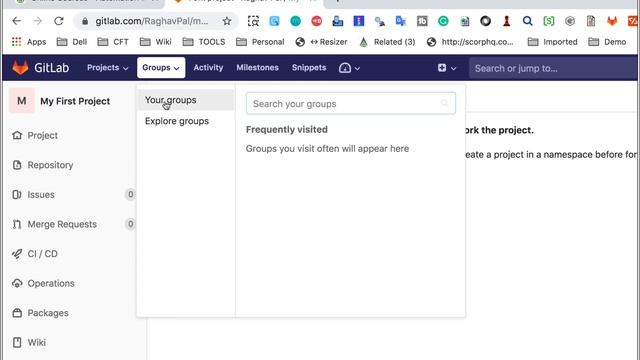Open the Wiki sidebar link

pos(36,342)
